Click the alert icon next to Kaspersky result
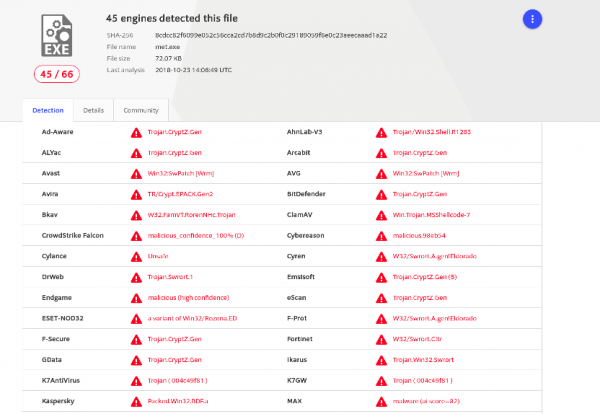 point(136,401)
